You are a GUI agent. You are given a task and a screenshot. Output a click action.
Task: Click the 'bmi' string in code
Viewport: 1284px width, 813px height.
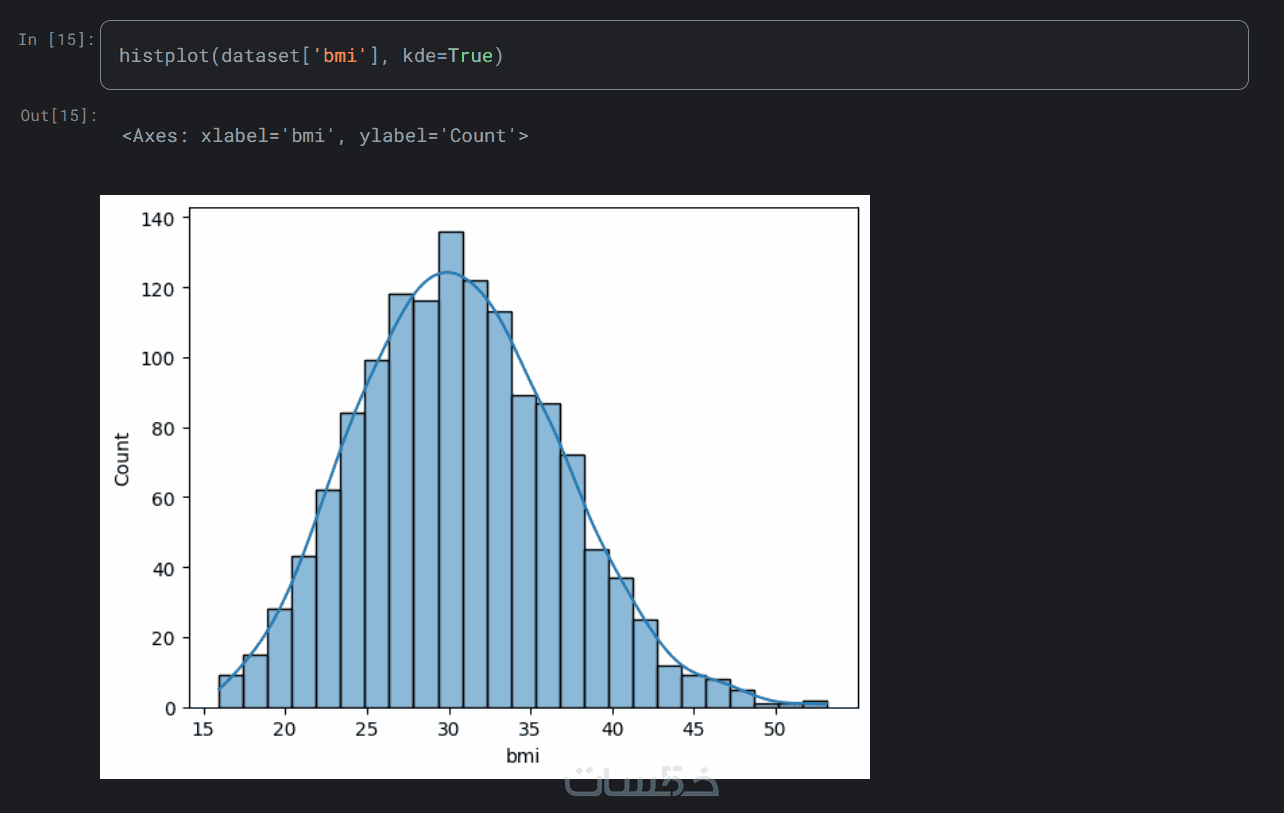pyautogui.click(x=342, y=56)
